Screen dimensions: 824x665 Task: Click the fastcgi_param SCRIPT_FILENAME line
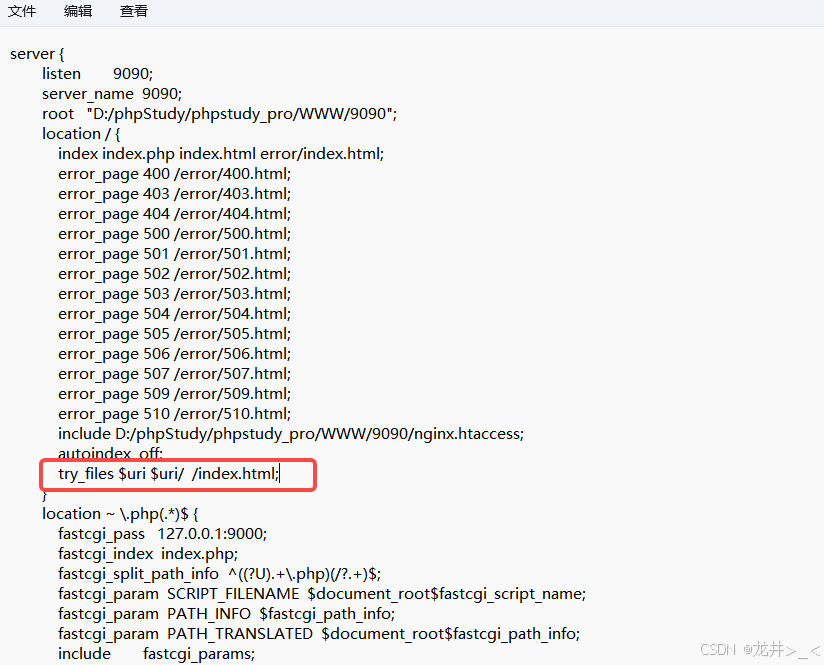[322, 594]
